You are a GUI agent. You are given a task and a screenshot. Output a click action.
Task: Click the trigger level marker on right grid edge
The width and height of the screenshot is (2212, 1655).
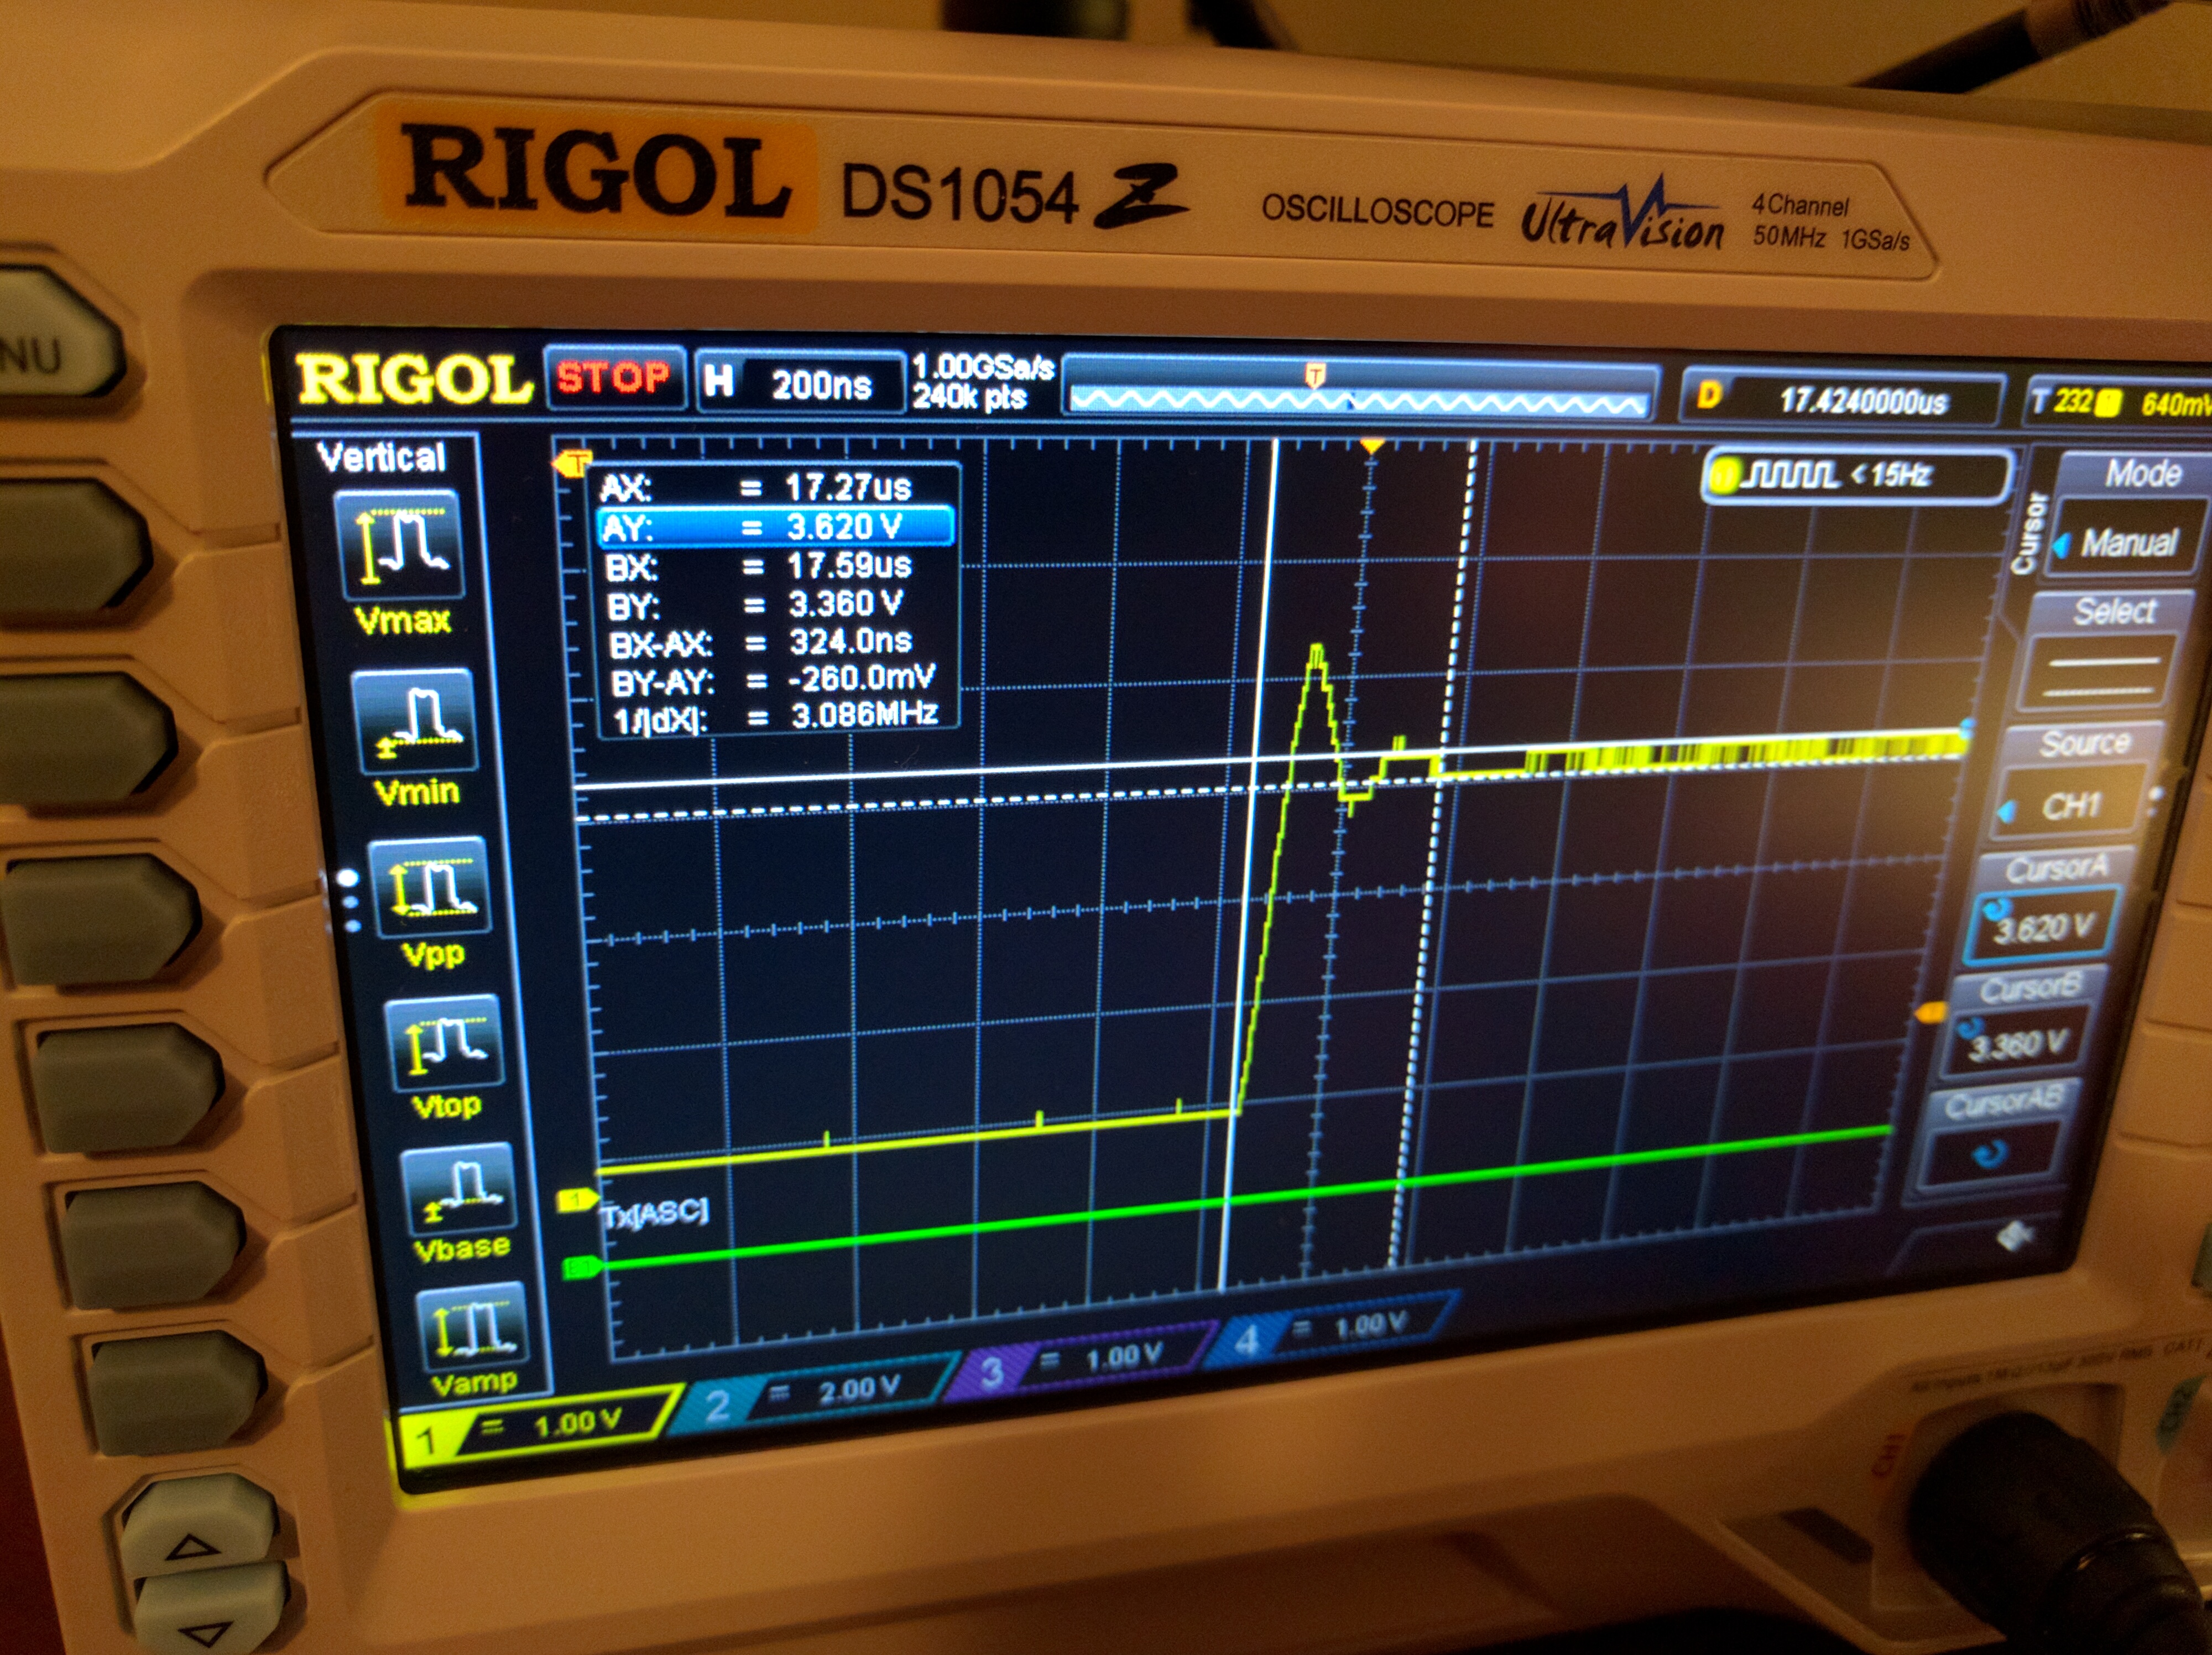(x=1930, y=1014)
